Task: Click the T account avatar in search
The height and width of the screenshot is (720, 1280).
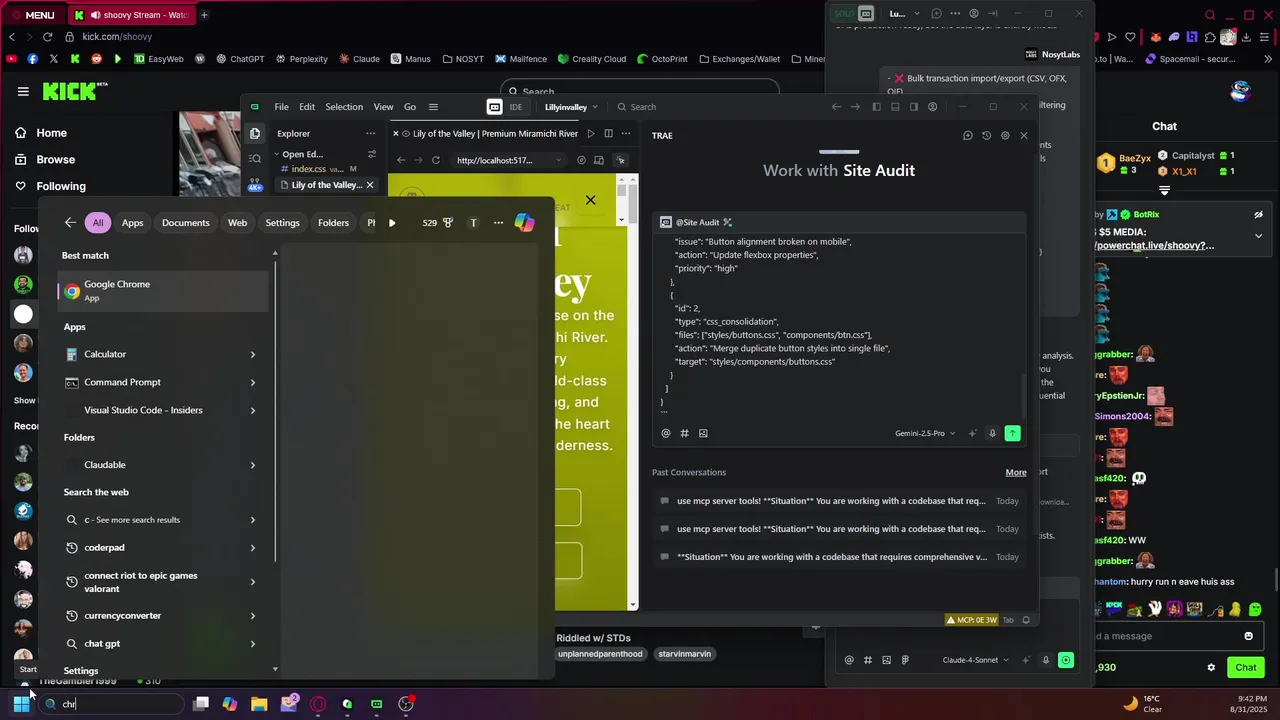Action: pyautogui.click(x=473, y=223)
